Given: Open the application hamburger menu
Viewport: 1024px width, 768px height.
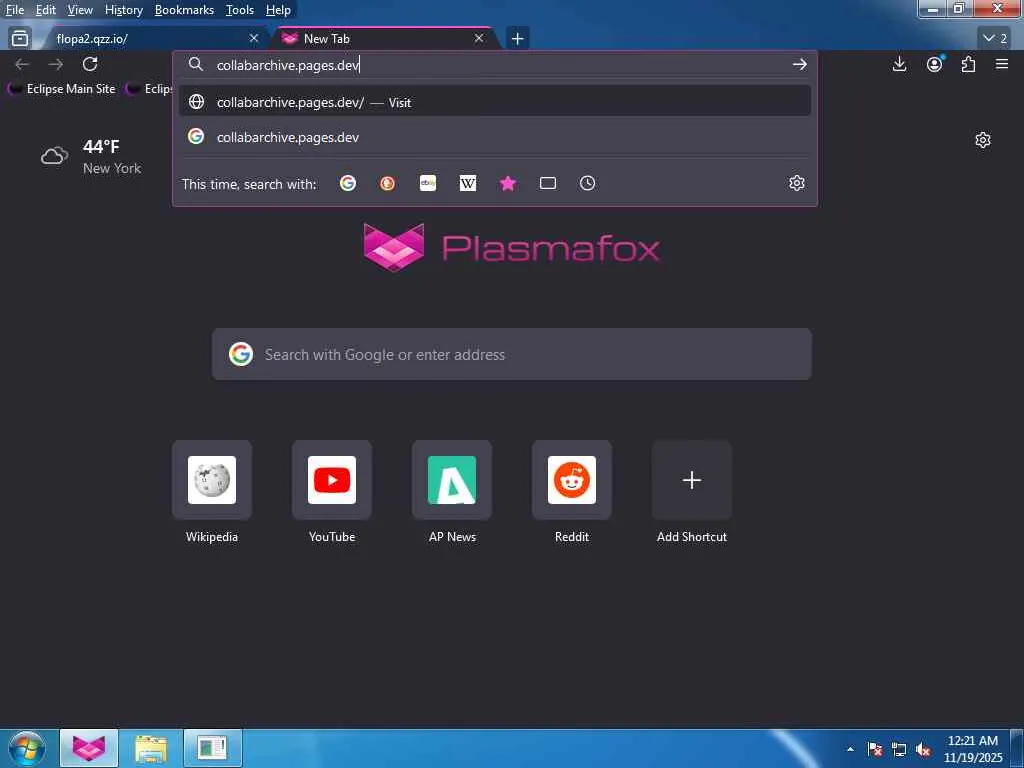Looking at the screenshot, I should pyautogui.click(x=1002, y=64).
